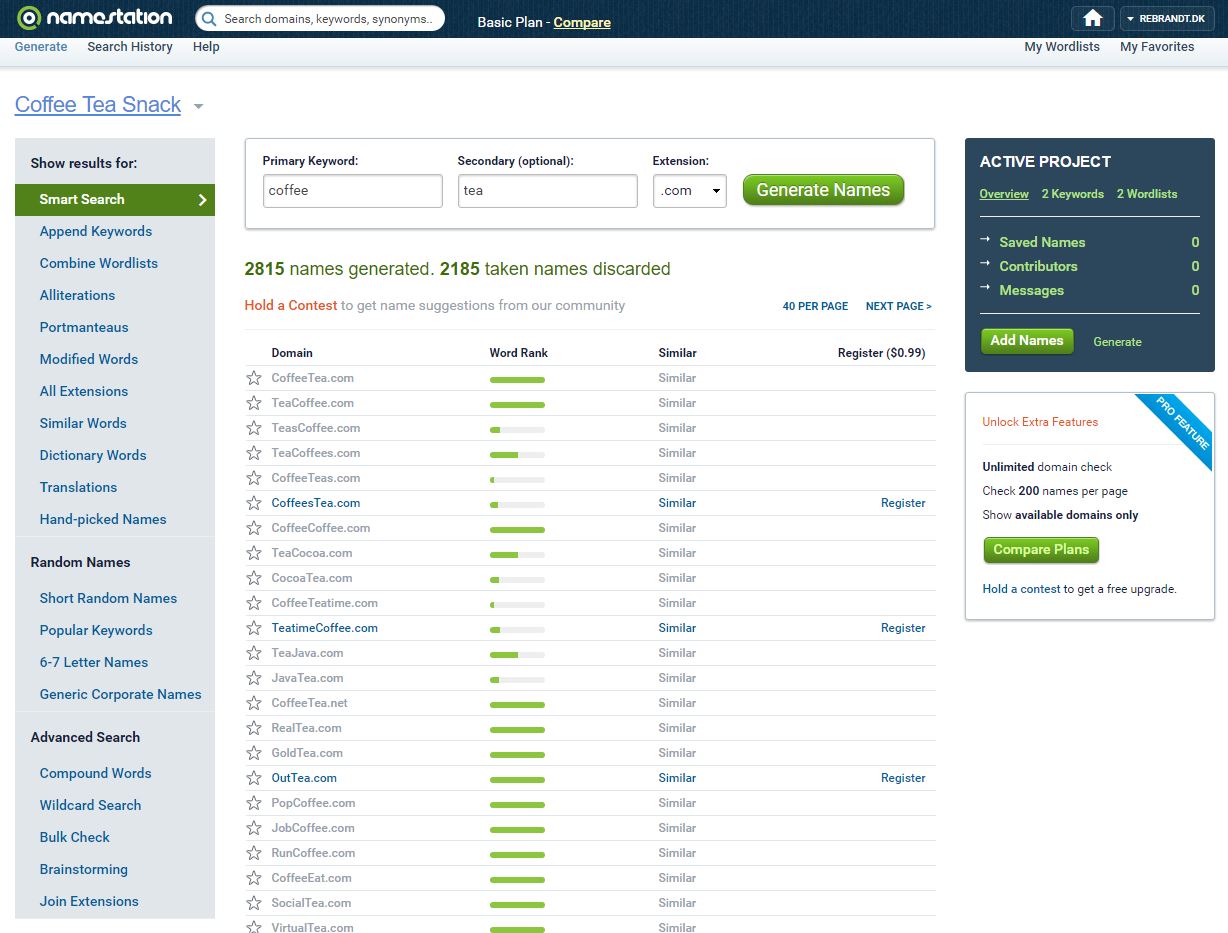
Task: Click the star icon for PopCoffee.com
Action: click(254, 803)
